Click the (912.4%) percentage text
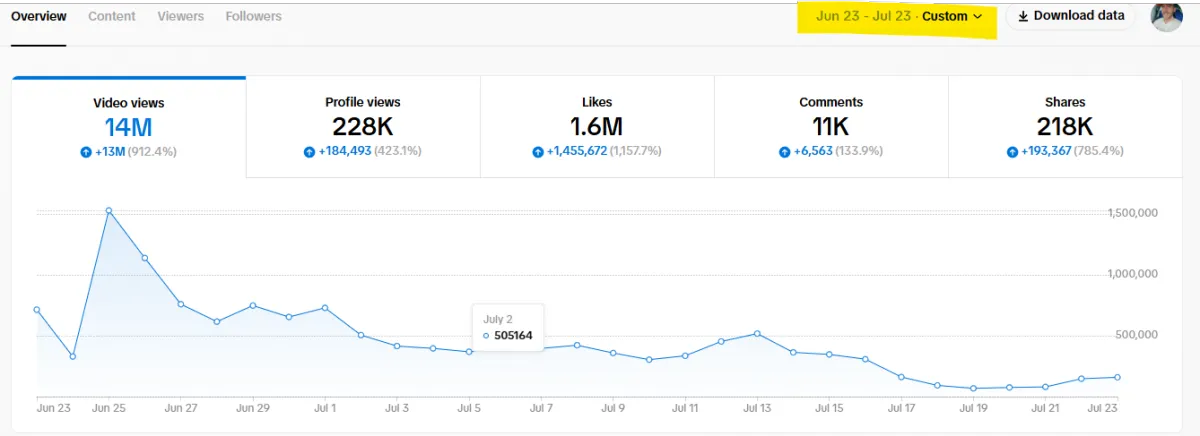This screenshot has width=1200, height=436. (153, 152)
